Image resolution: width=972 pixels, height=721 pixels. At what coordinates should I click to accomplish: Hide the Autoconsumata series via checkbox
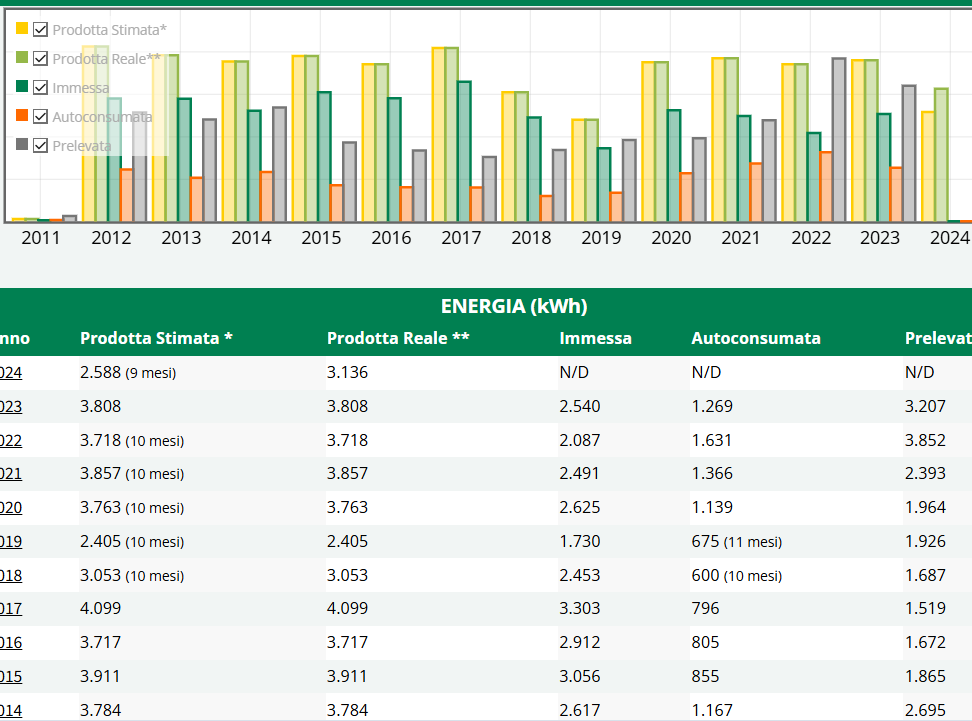click(41, 117)
